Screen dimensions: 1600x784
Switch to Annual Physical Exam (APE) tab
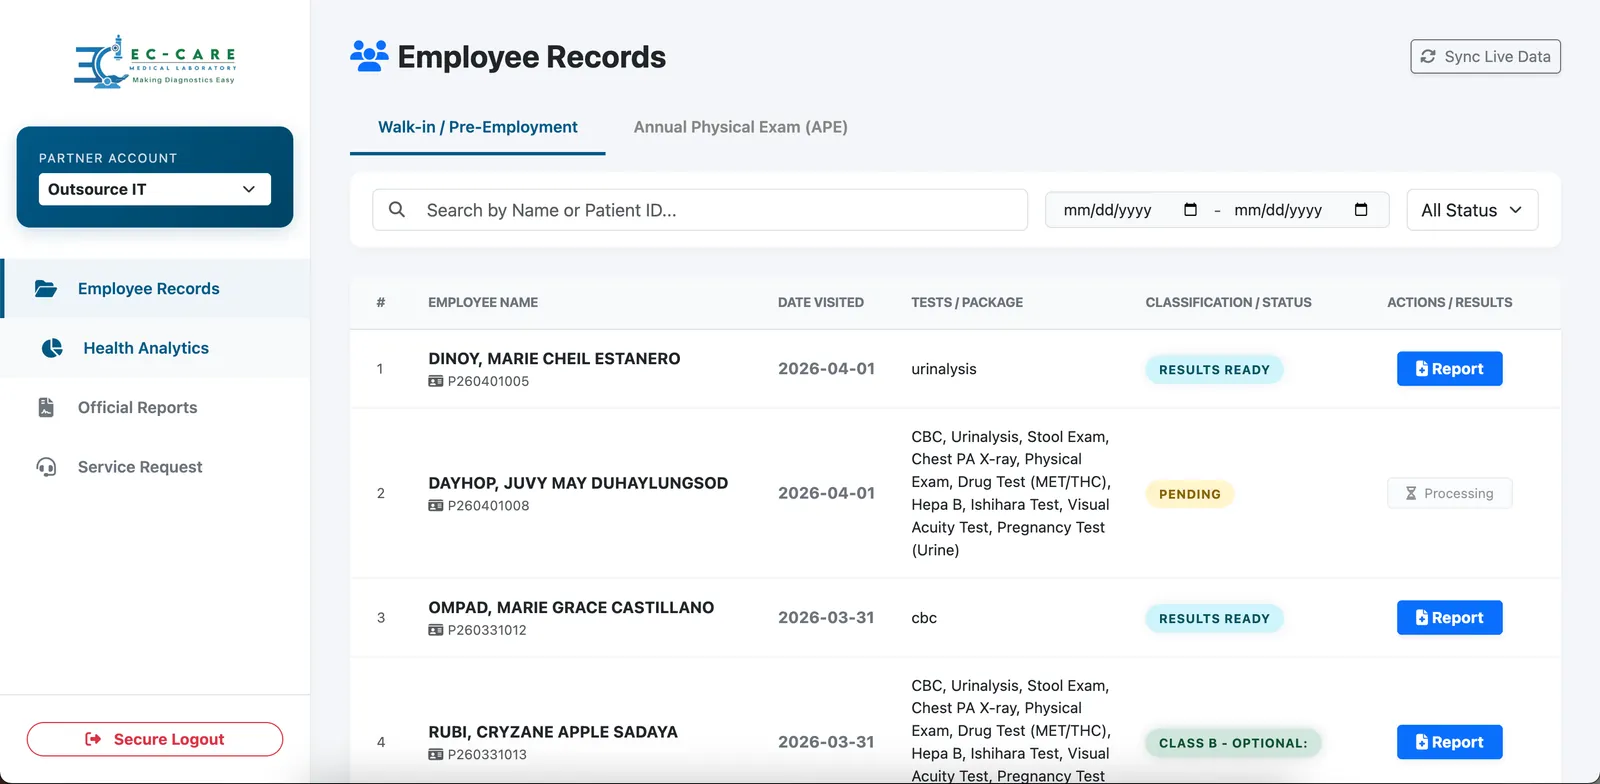pyautogui.click(x=741, y=127)
